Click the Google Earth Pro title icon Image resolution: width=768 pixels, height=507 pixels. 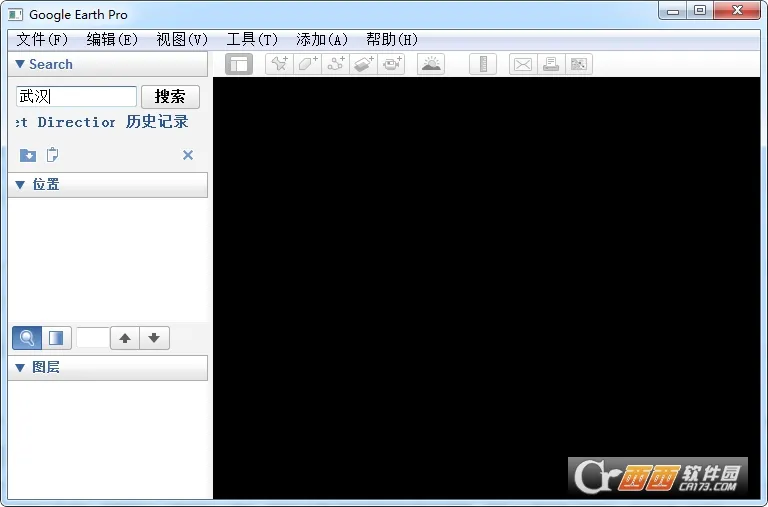pyautogui.click(x=16, y=14)
